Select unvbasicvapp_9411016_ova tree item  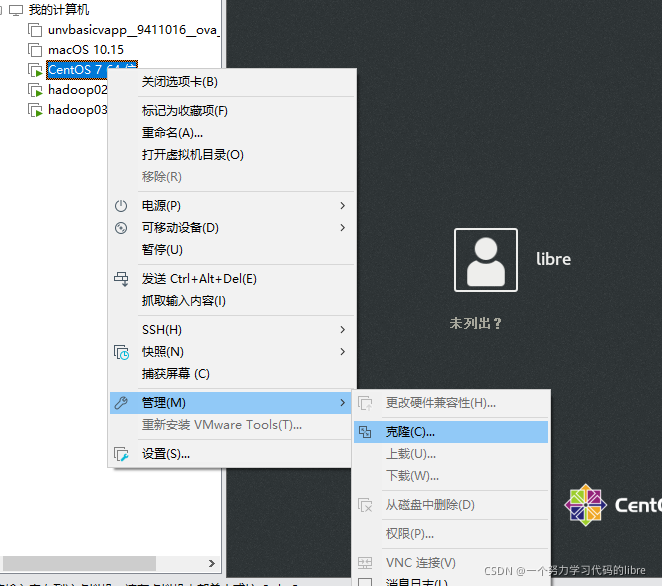click(134, 30)
